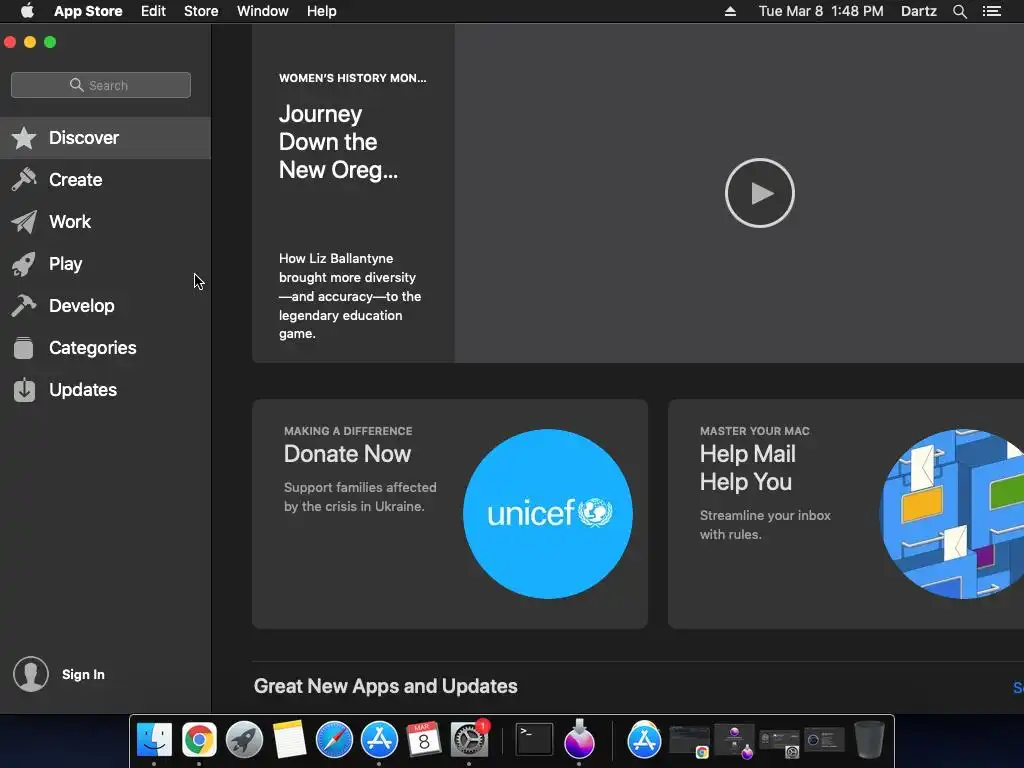Open the Play section
1024x768 pixels.
(x=105, y=264)
